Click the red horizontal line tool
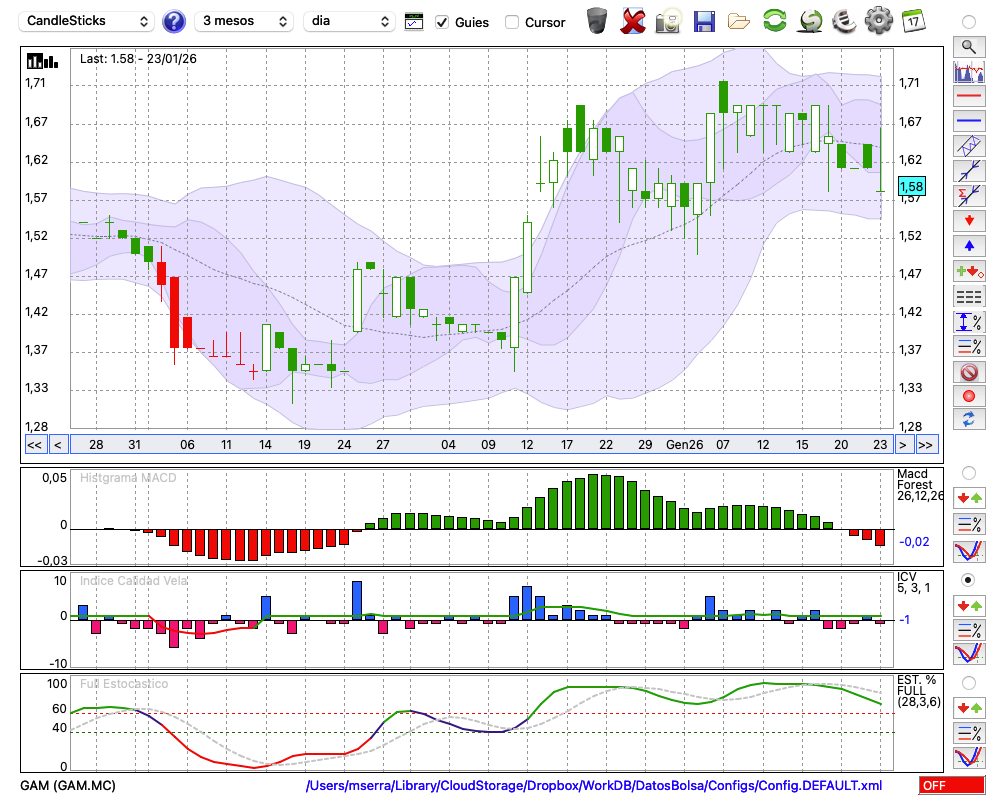 pos(968,97)
